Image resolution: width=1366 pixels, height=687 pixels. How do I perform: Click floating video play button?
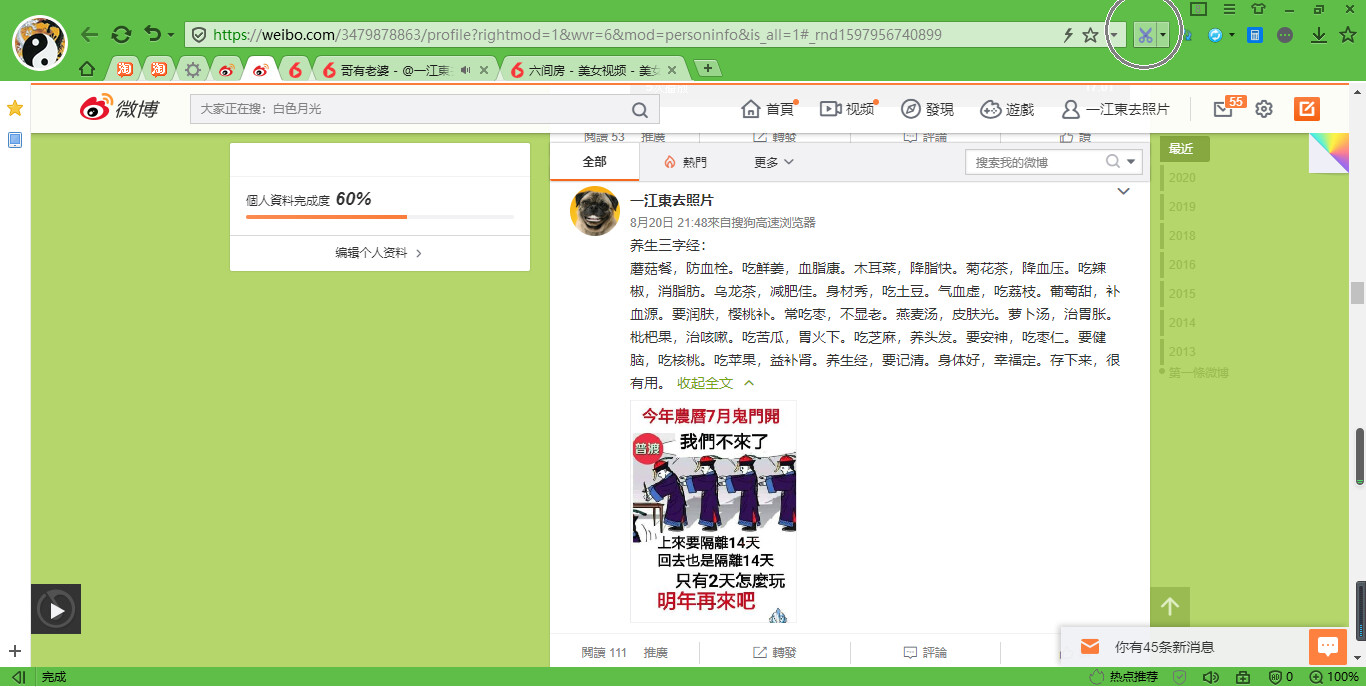pyautogui.click(x=56, y=609)
